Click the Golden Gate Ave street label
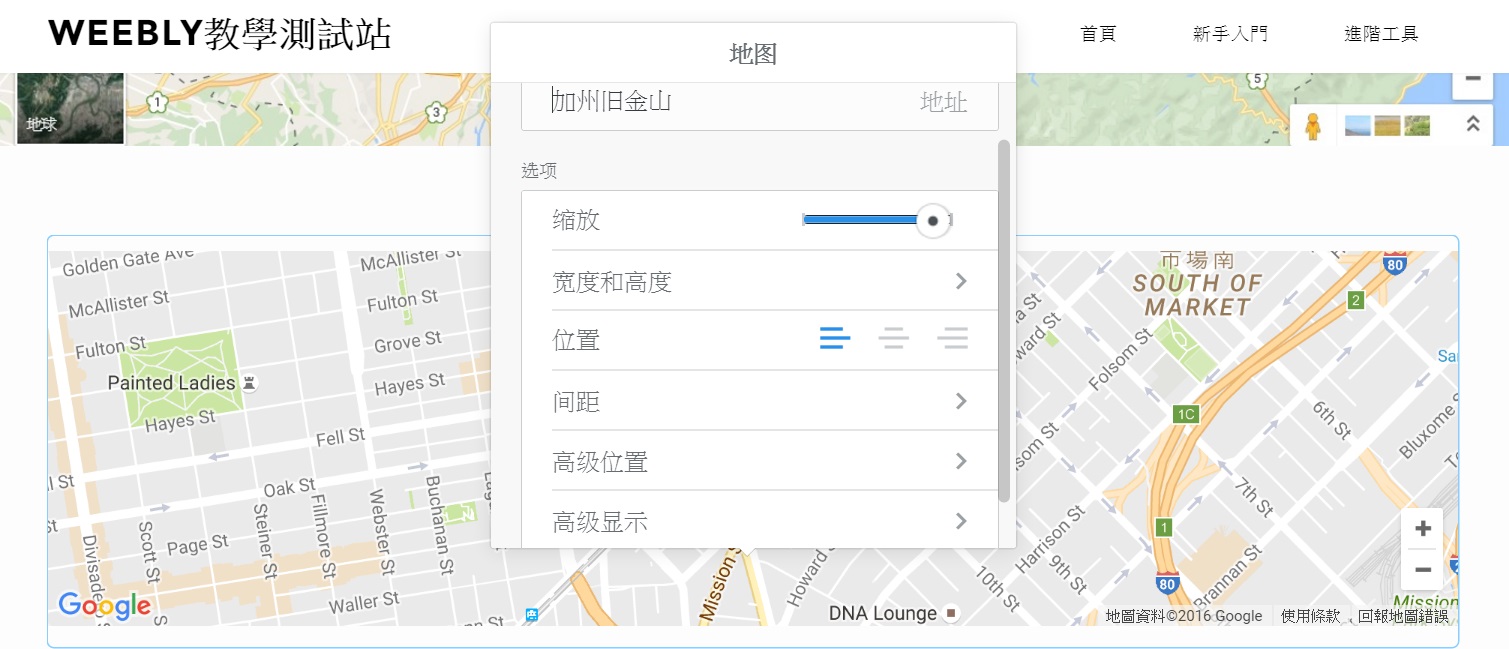The width and height of the screenshot is (1509, 649). (x=128, y=261)
